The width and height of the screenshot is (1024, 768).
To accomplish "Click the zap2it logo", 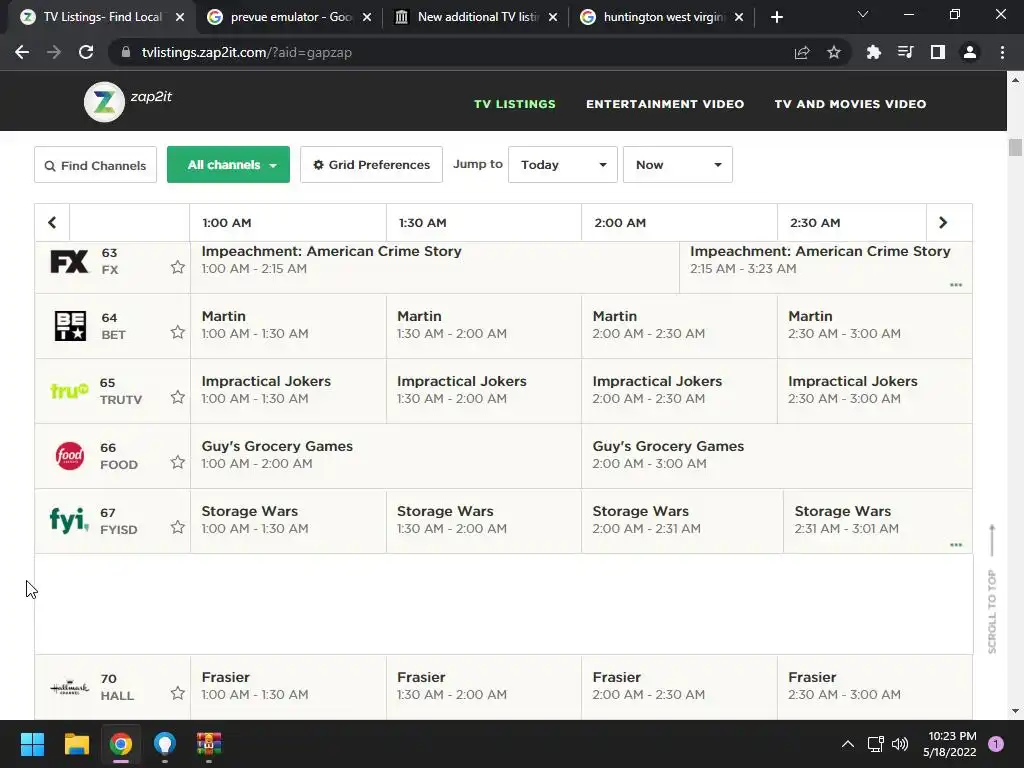I will pos(128,101).
